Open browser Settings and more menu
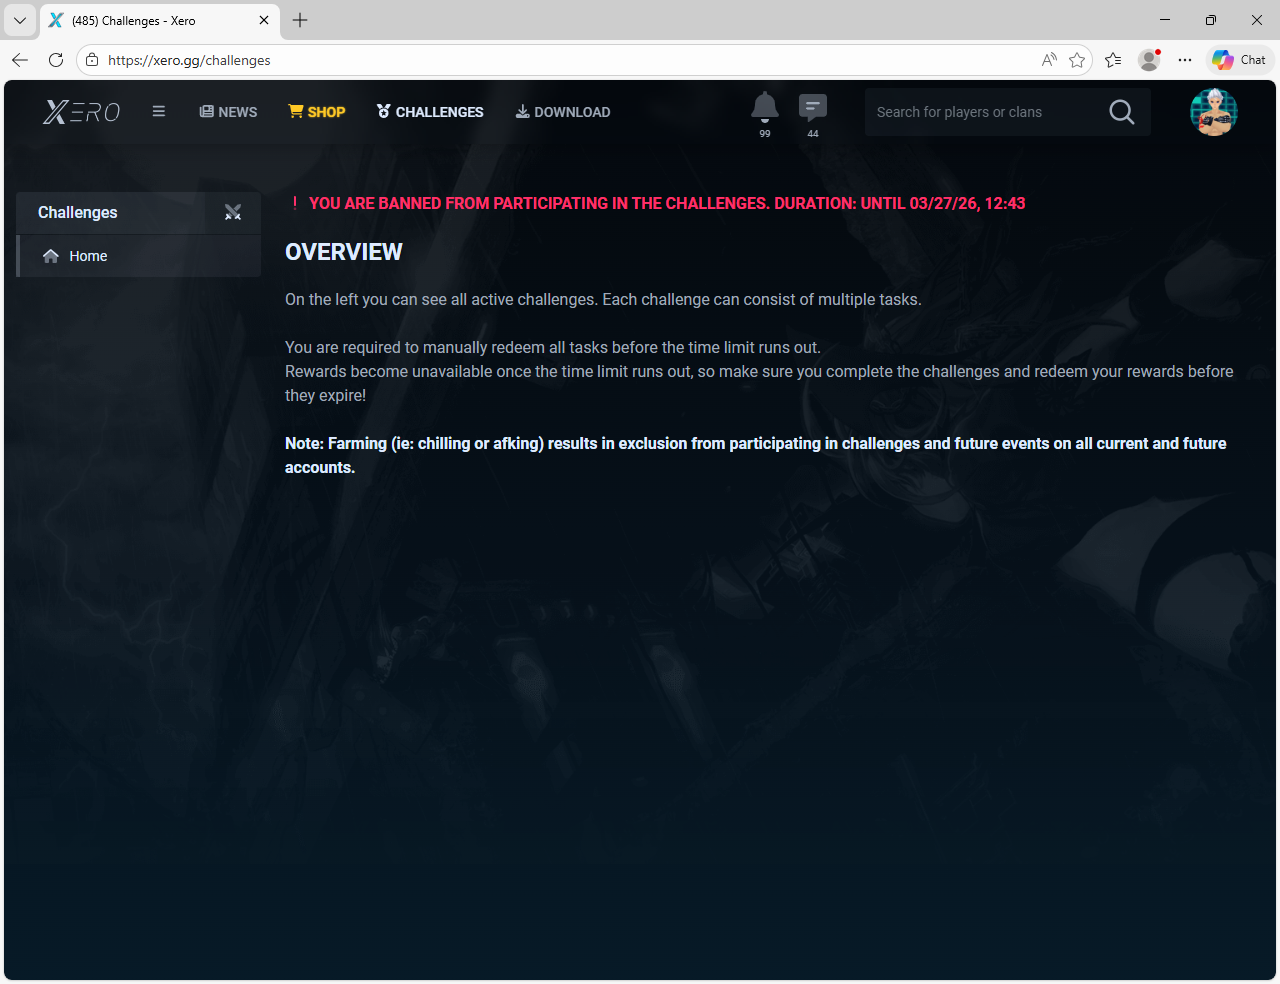The image size is (1280, 984). tap(1185, 60)
